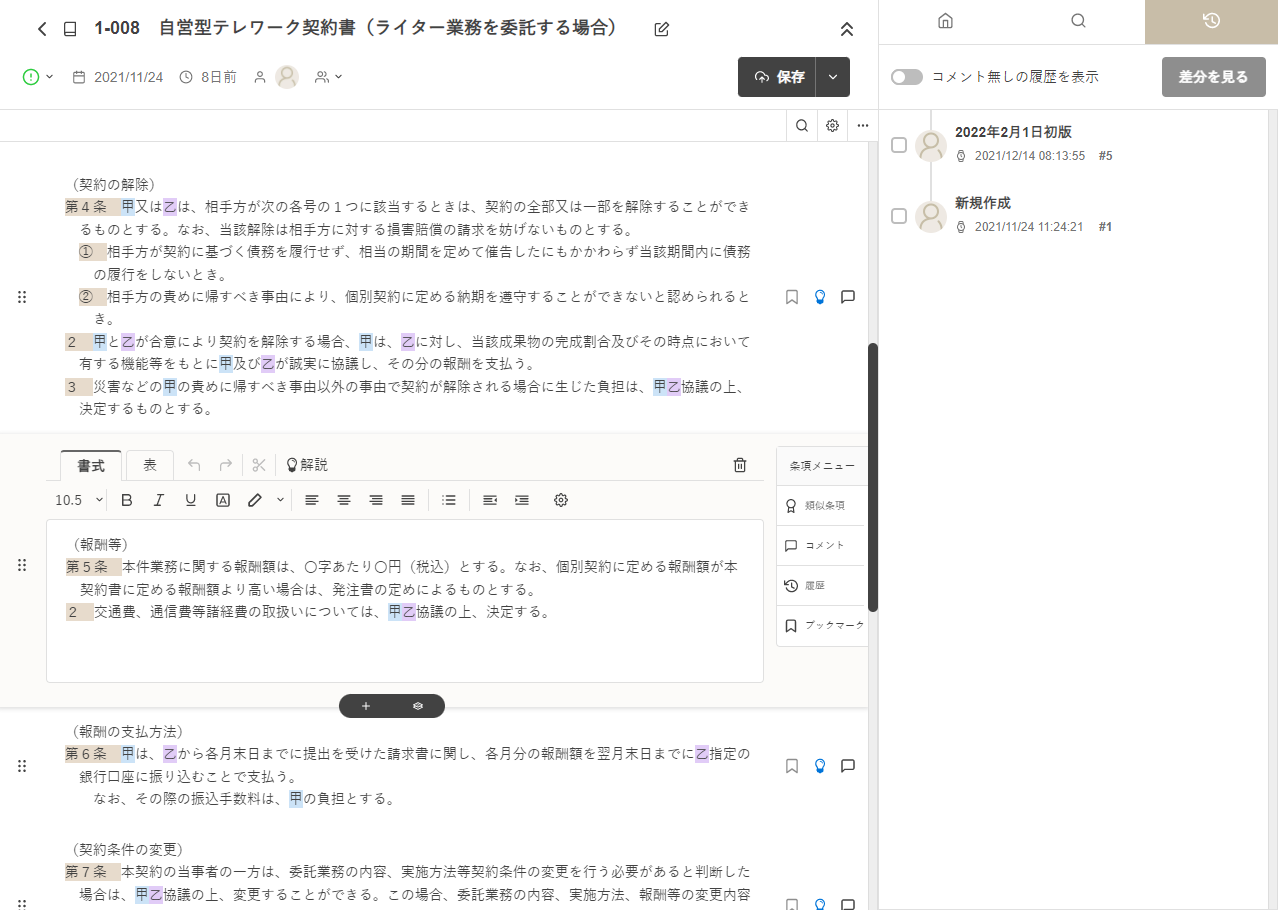
Task: Show the lightbulb explanation for 第４条
Action: point(820,297)
